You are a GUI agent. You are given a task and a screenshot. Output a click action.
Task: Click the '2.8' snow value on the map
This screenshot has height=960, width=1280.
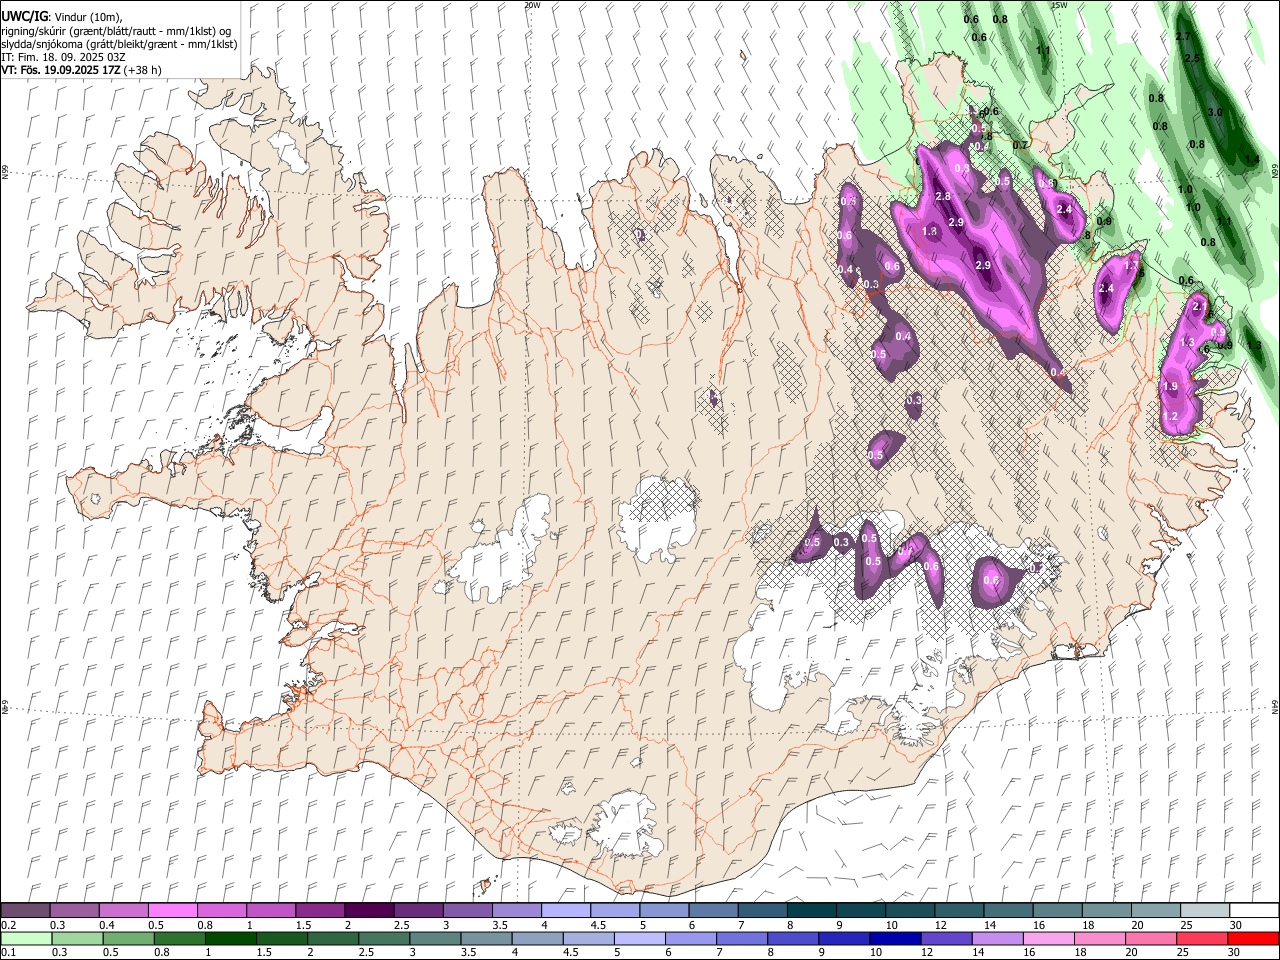point(942,196)
